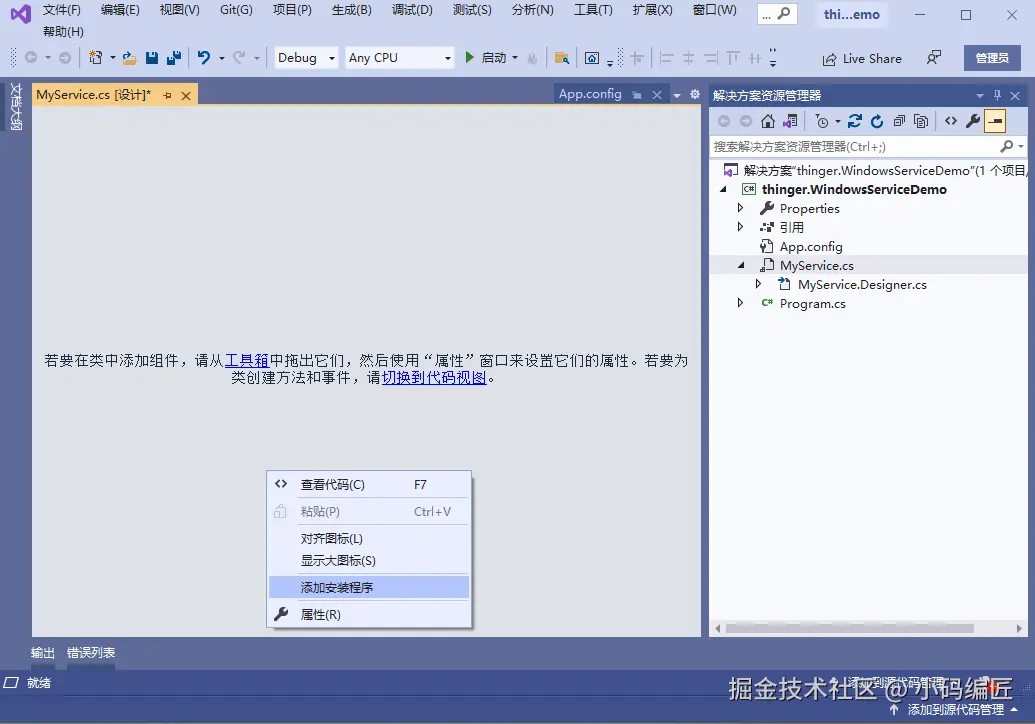Image resolution: width=1035 pixels, height=724 pixels.
Task: Collapse the MyService.cs node
Action: point(741,265)
